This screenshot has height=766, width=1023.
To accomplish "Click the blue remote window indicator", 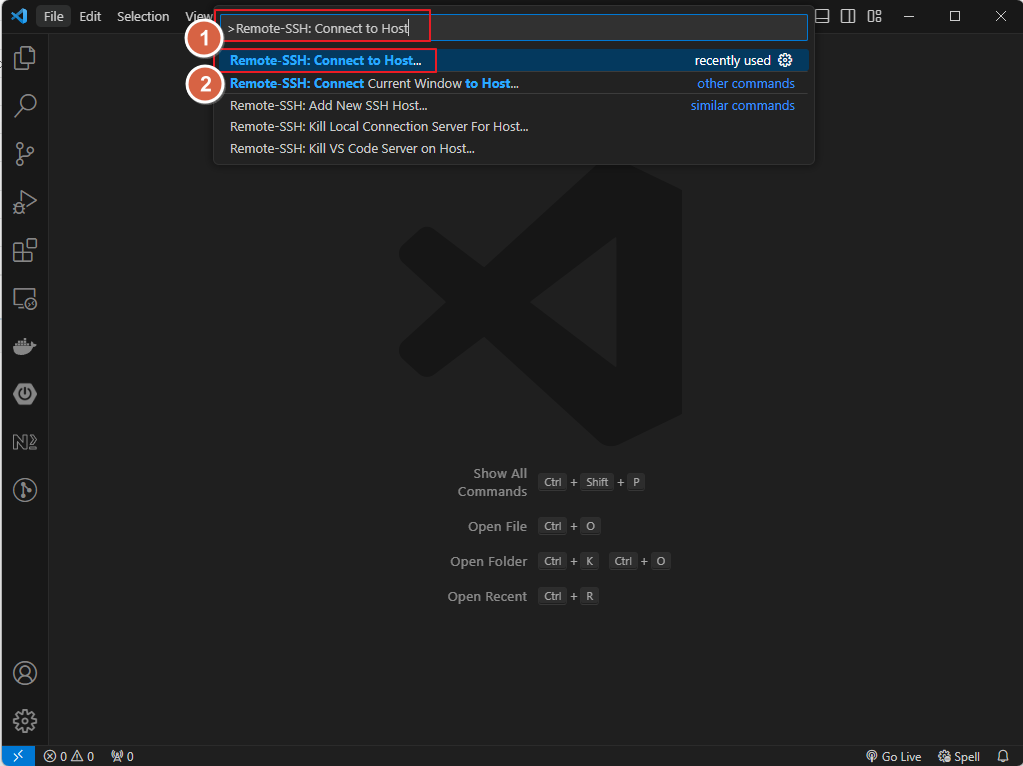I will click(x=18, y=756).
